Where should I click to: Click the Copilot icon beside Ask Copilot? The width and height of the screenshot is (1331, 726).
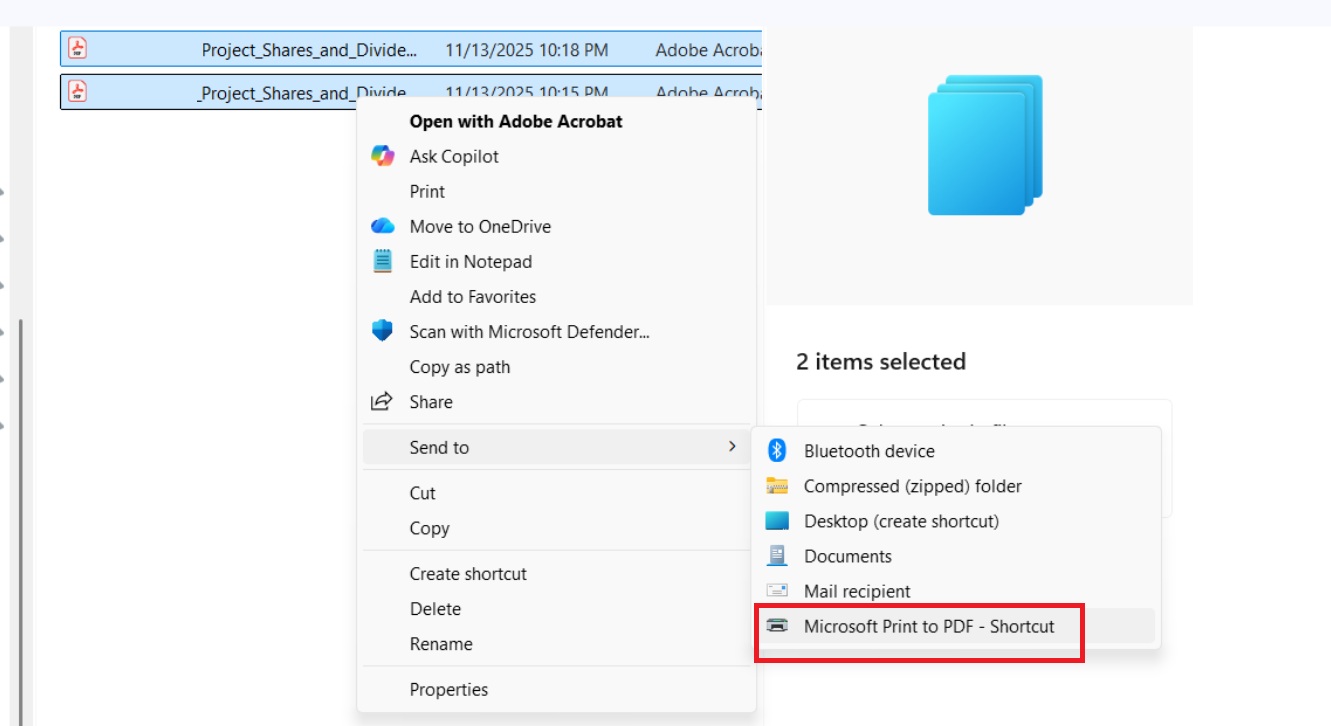[382, 156]
